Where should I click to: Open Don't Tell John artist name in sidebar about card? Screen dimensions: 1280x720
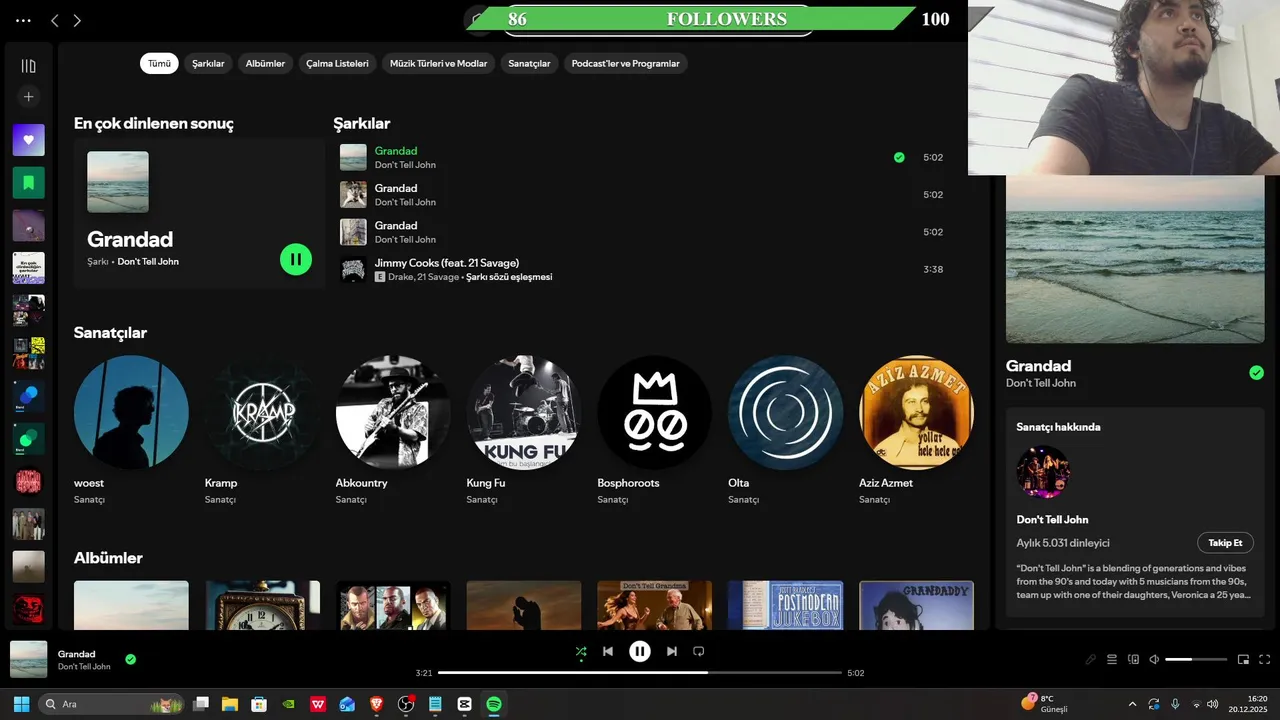pos(1052,520)
